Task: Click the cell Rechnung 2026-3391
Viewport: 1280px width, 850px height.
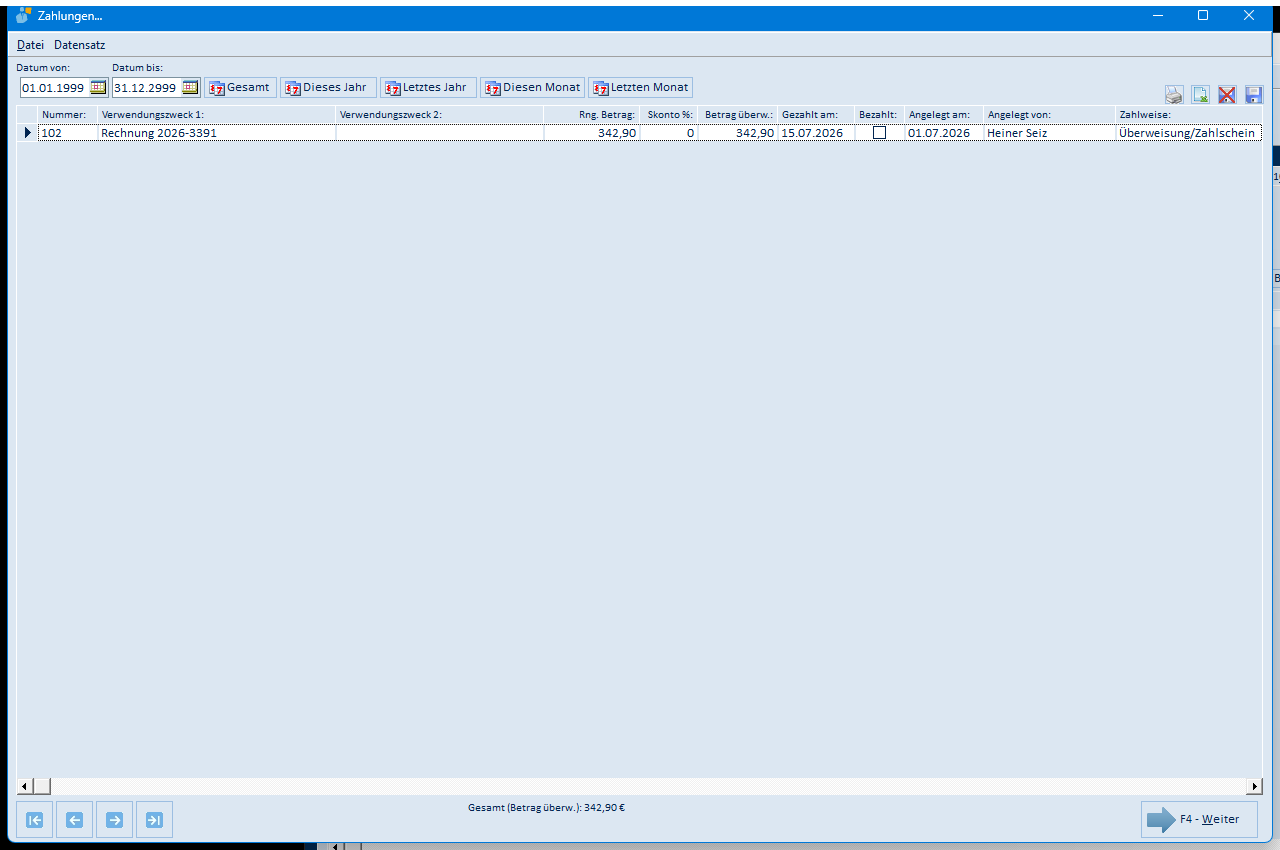Action: 216,132
